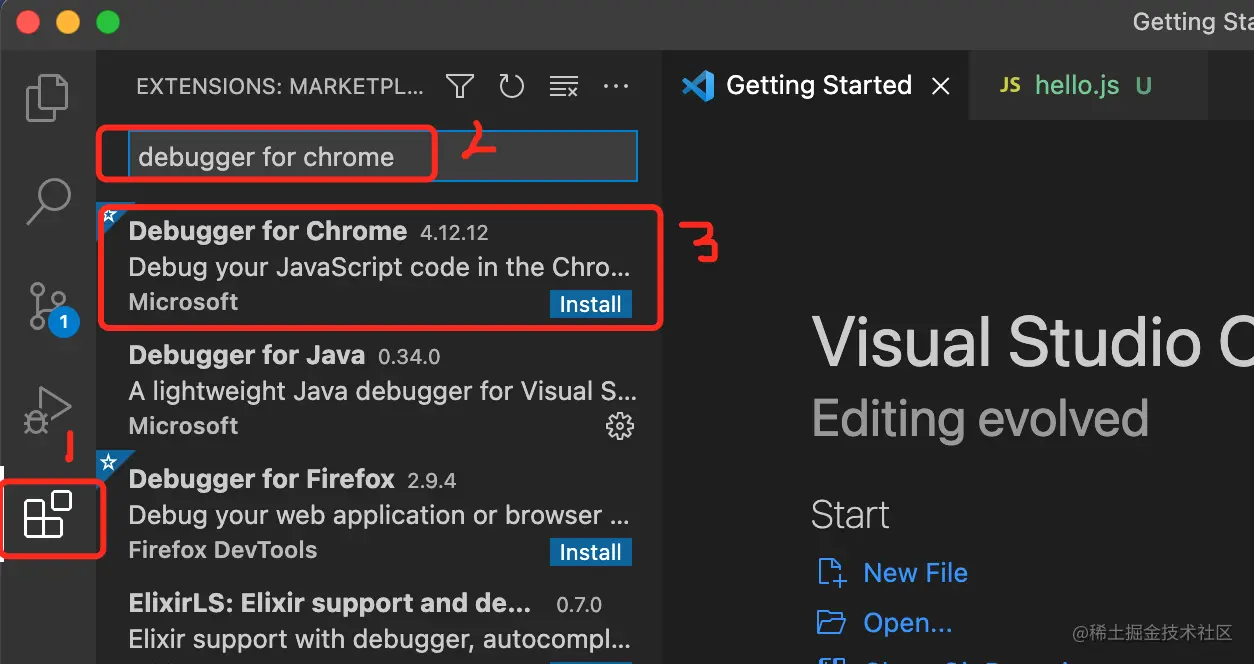Switch to the Getting Started tab
The height and width of the screenshot is (664, 1254).
coord(818,86)
